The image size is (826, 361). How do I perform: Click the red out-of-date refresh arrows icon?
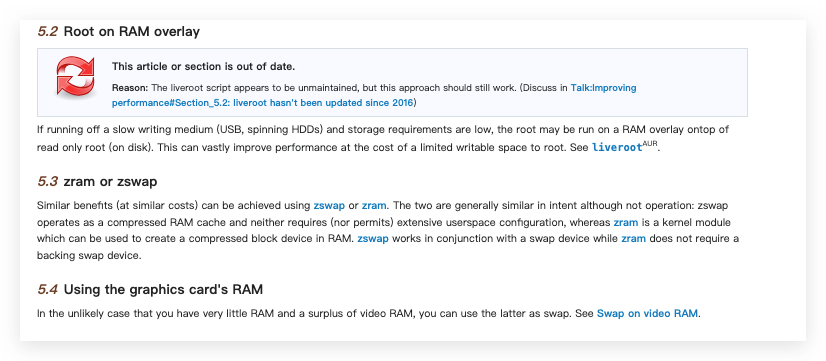[75, 77]
